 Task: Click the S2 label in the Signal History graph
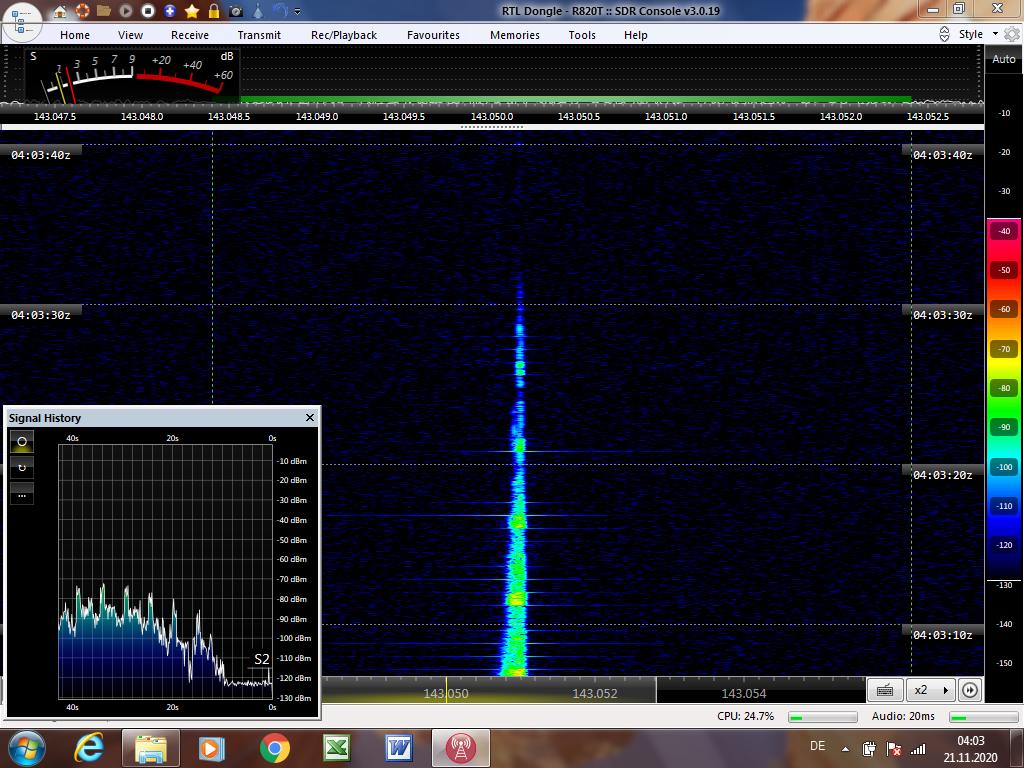[262, 659]
